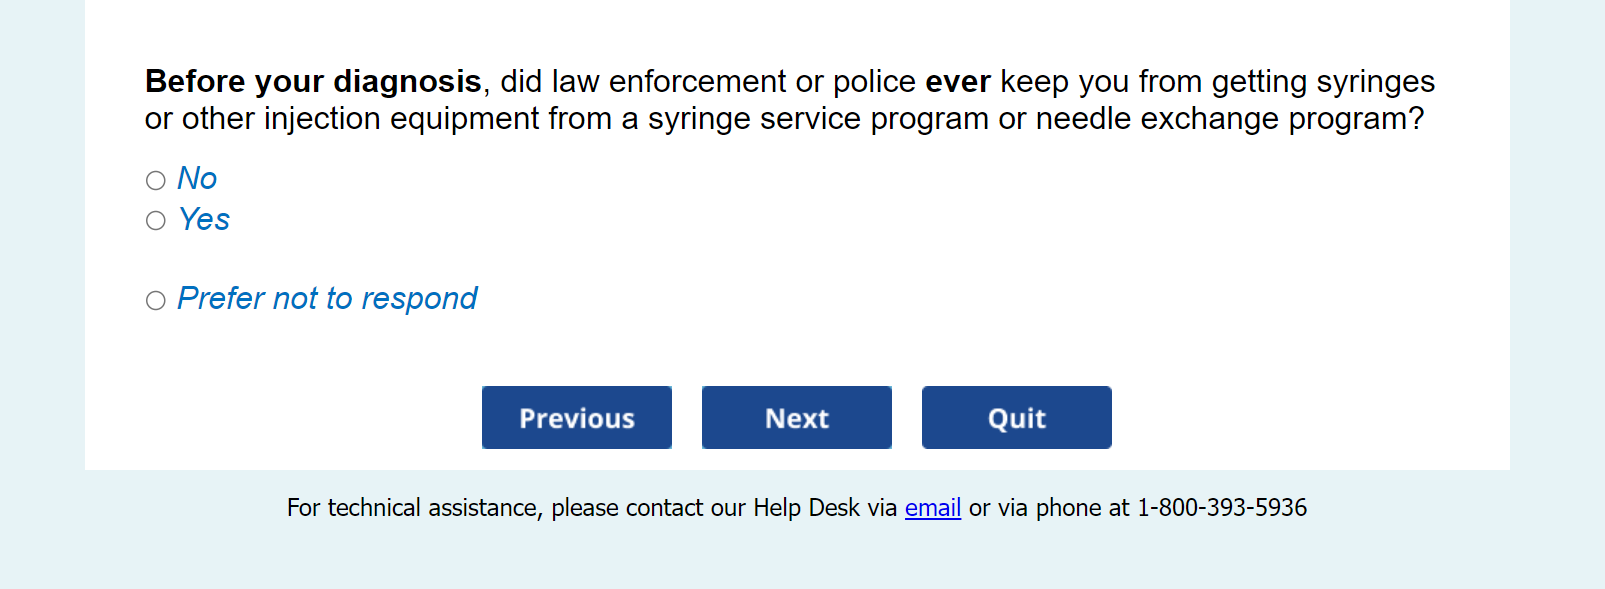Click the "Help Desk" words in the footer
The width and height of the screenshot is (1605, 589).
pyautogui.click(x=806, y=508)
